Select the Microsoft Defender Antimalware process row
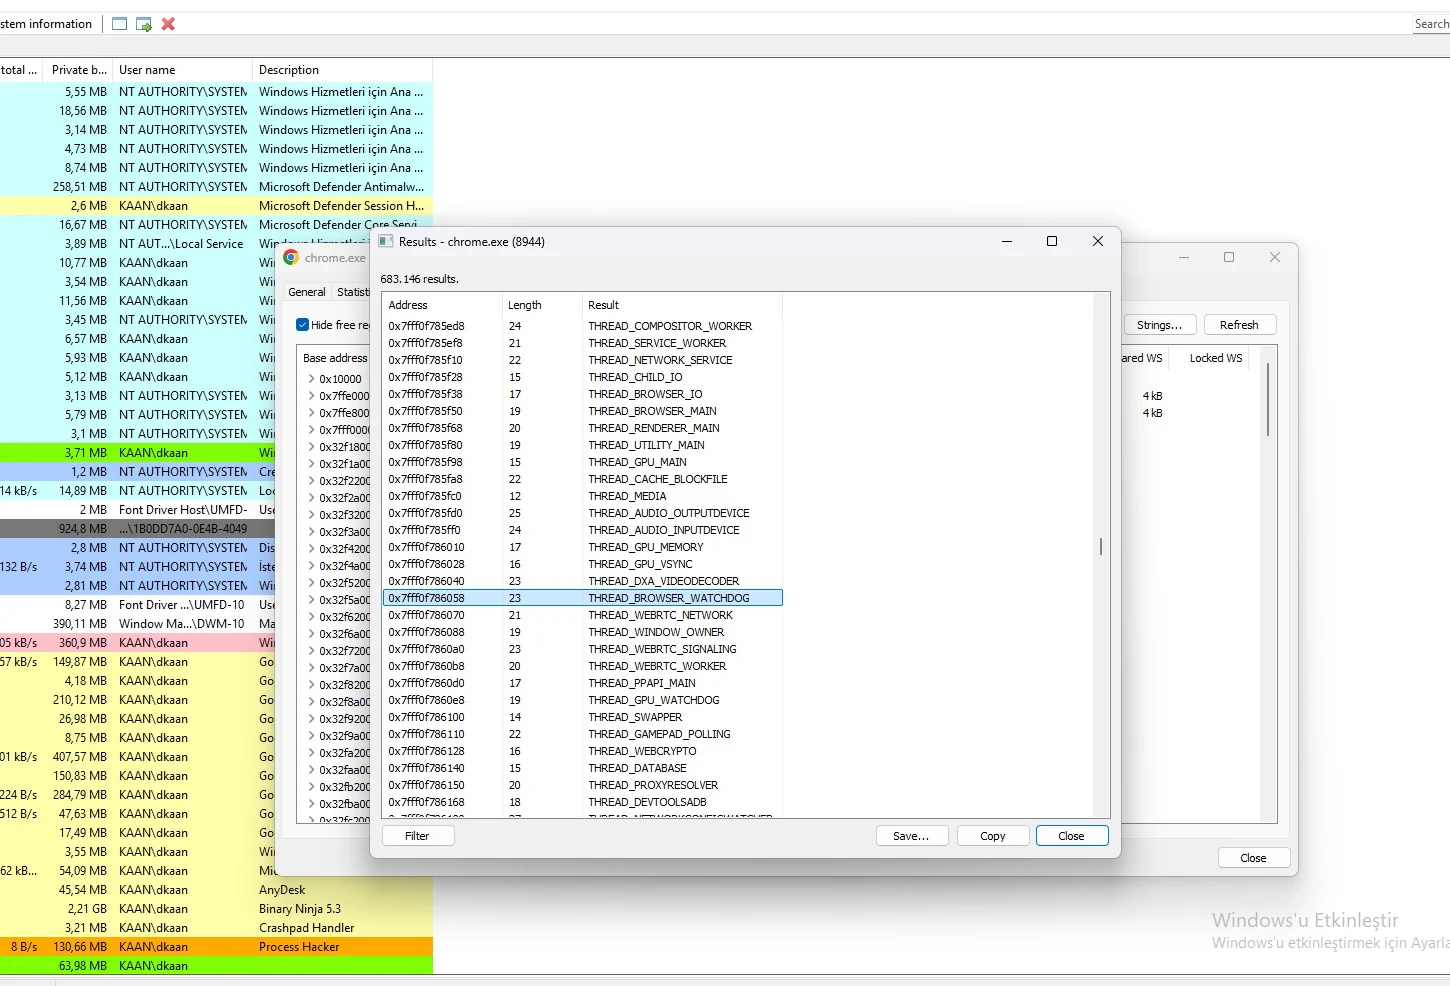Image resolution: width=1450 pixels, height=986 pixels. click(216, 187)
